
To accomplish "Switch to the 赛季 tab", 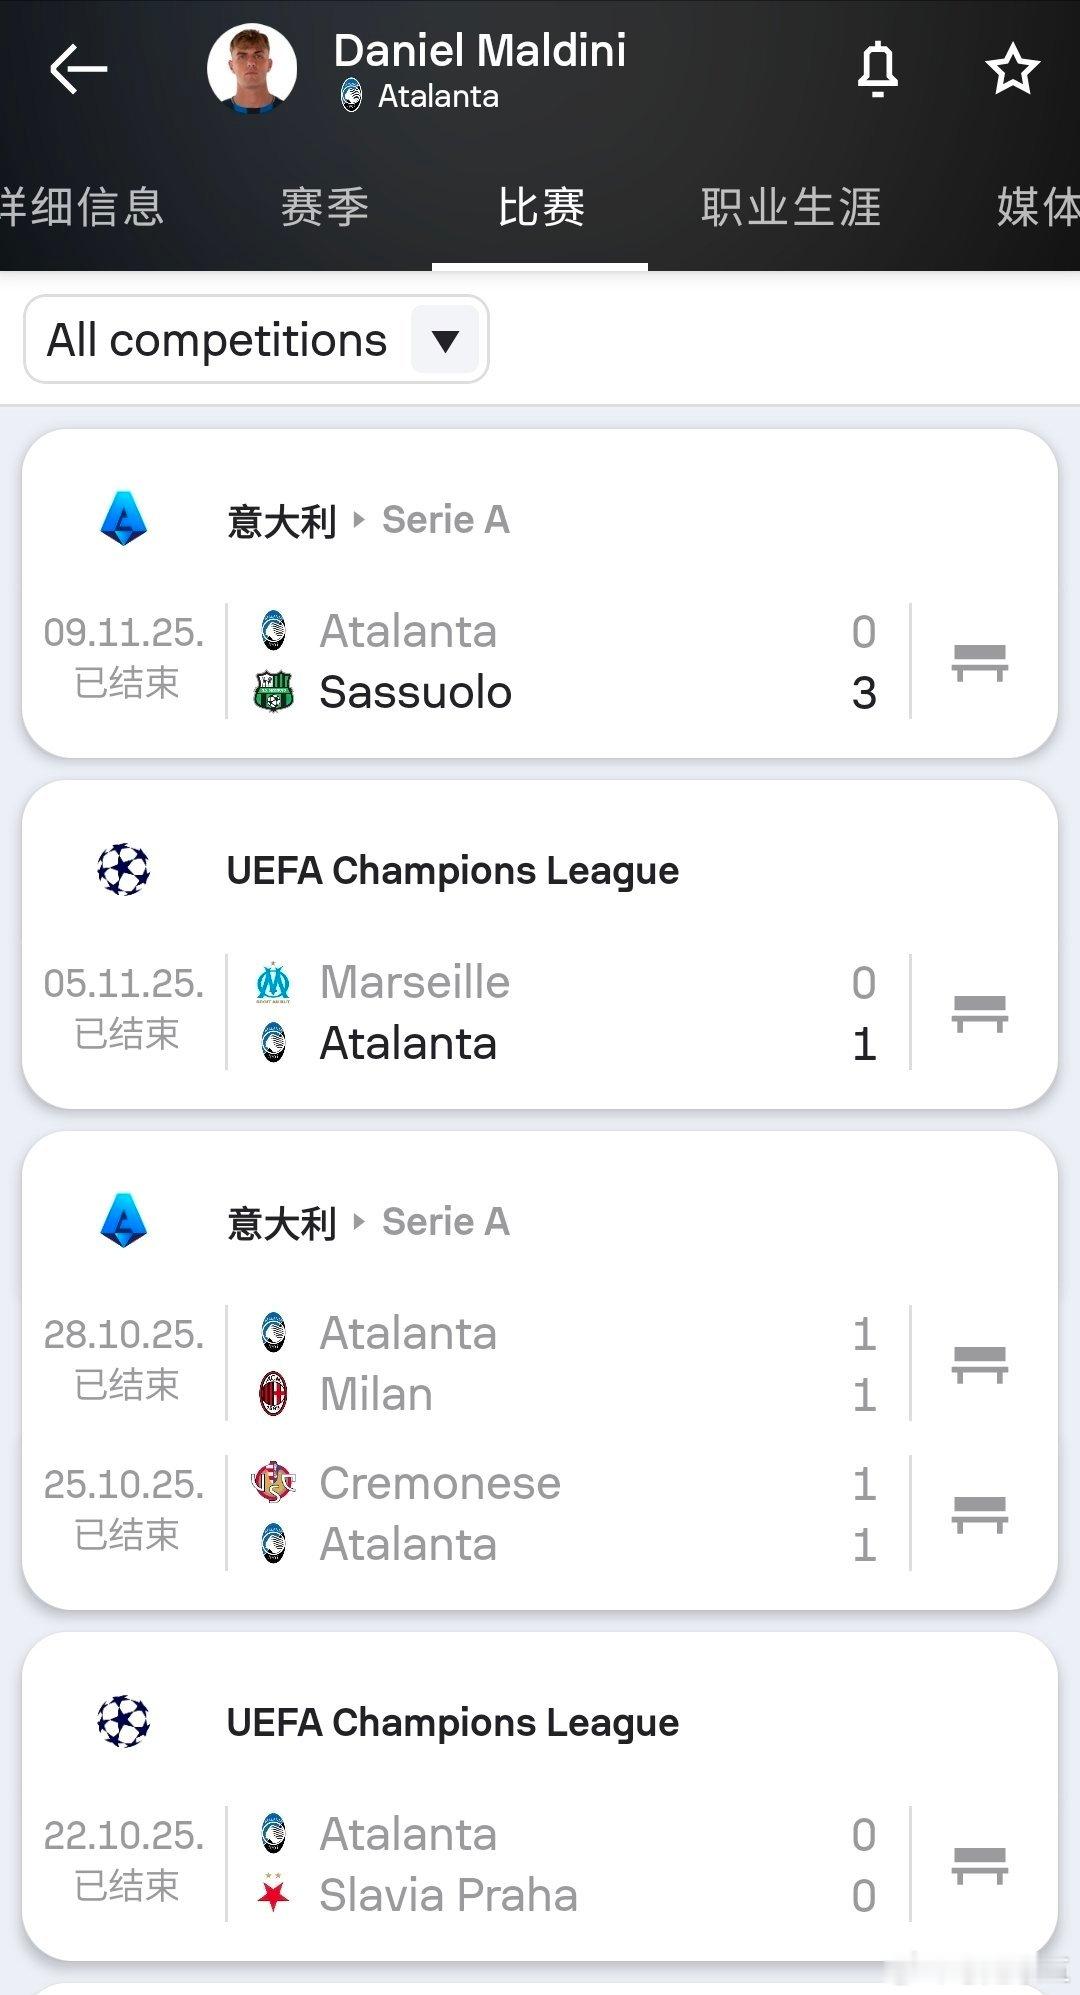I will pos(324,208).
